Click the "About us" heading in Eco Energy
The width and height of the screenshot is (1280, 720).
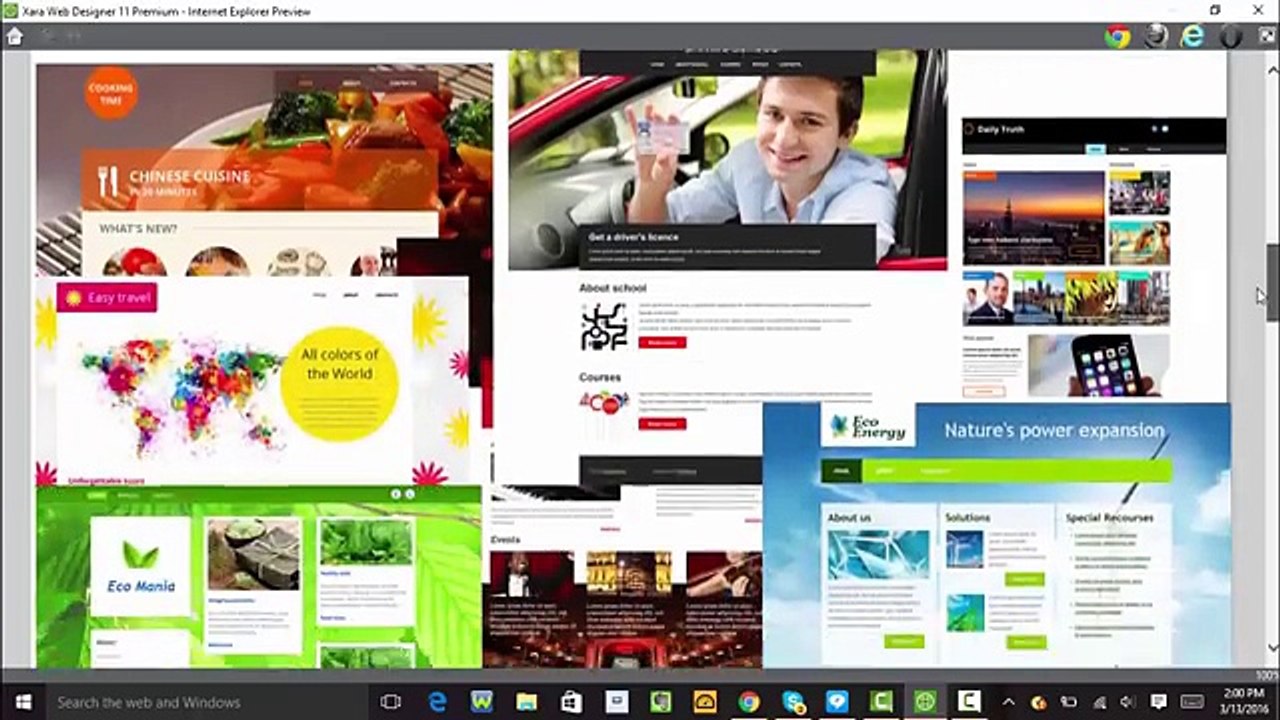point(849,517)
